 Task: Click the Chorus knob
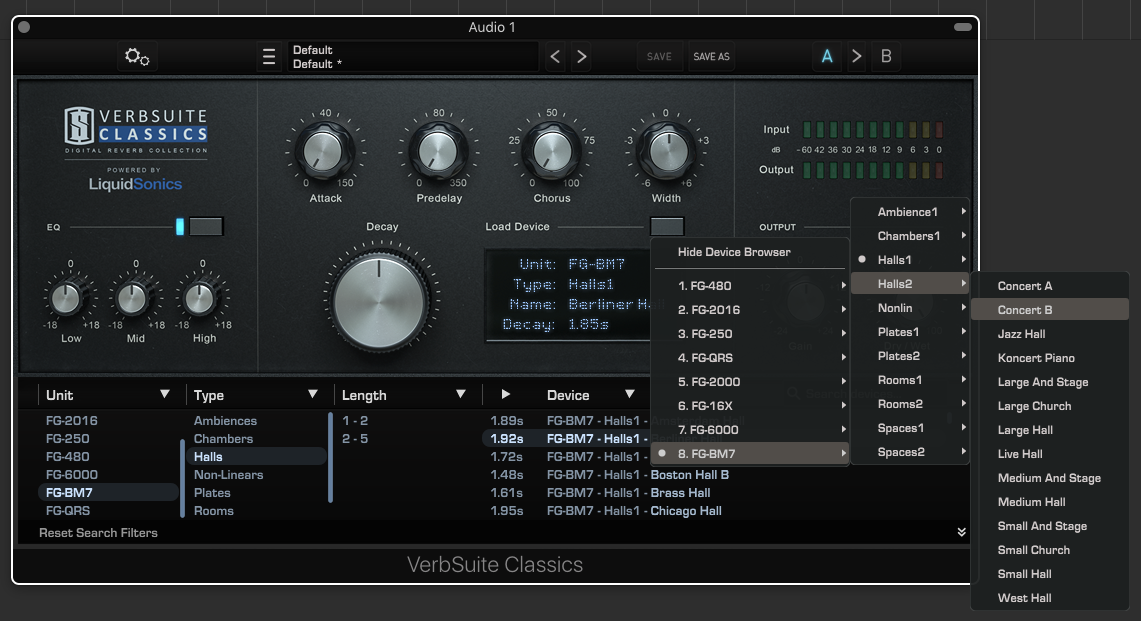pos(552,151)
